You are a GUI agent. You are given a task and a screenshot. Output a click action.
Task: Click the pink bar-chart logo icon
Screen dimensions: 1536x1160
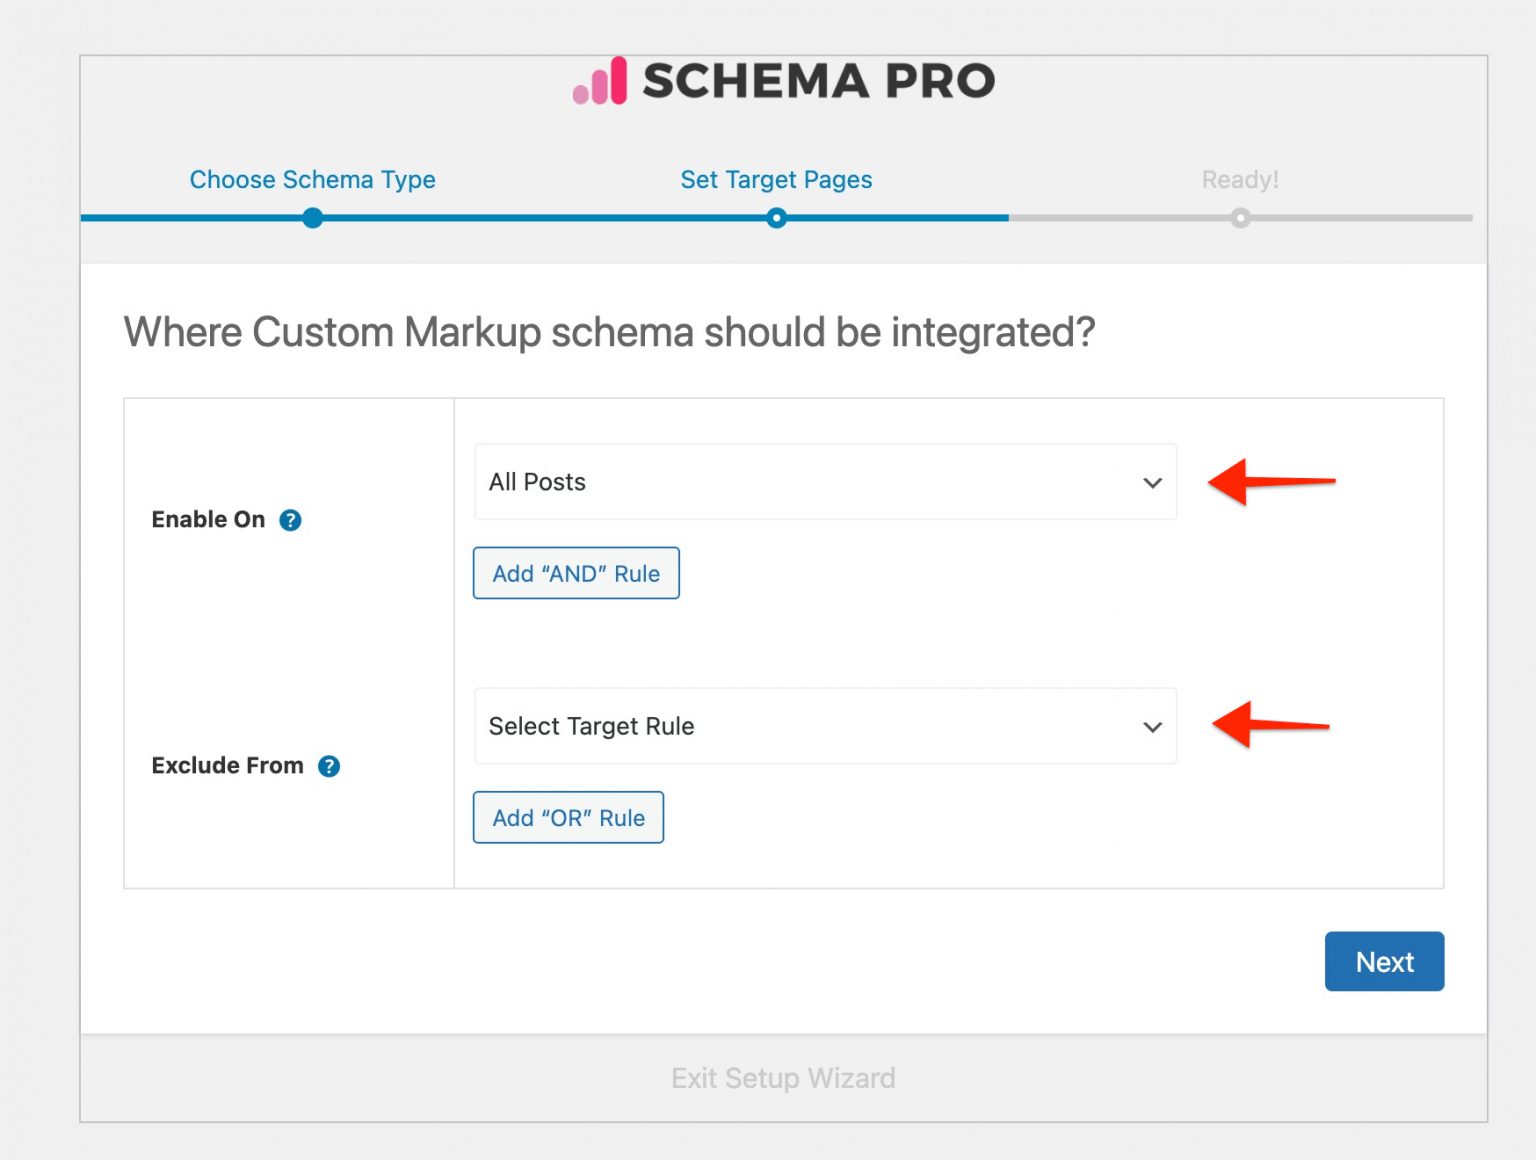(598, 82)
